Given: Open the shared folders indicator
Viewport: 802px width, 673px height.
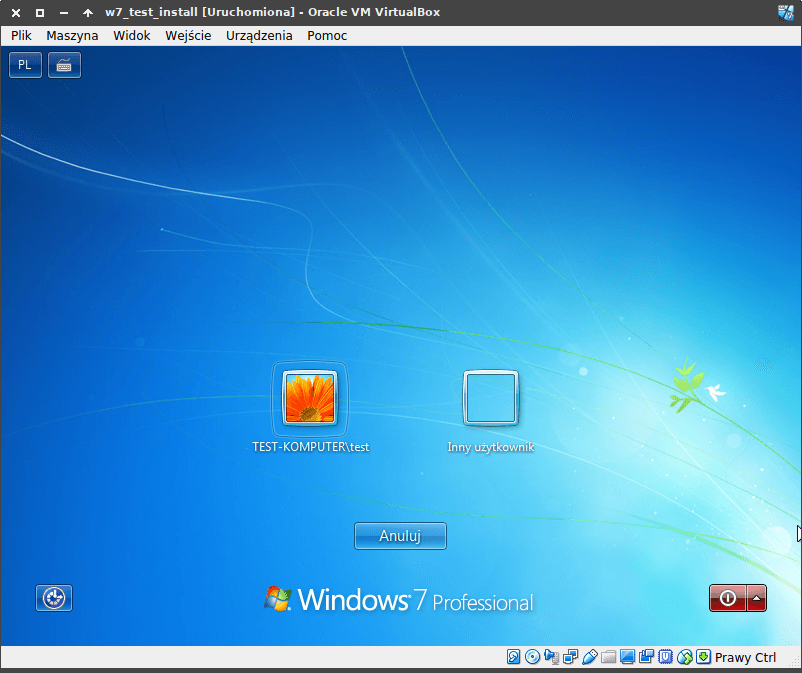Looking at the screenshot, I should click(x=608, y=657).
